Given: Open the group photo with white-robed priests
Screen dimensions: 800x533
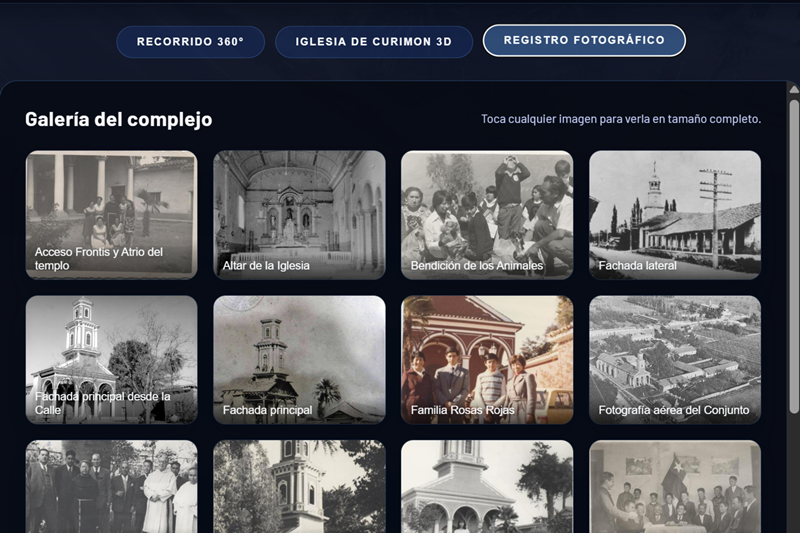Looking at the screenshot, I should click(111, 487).
